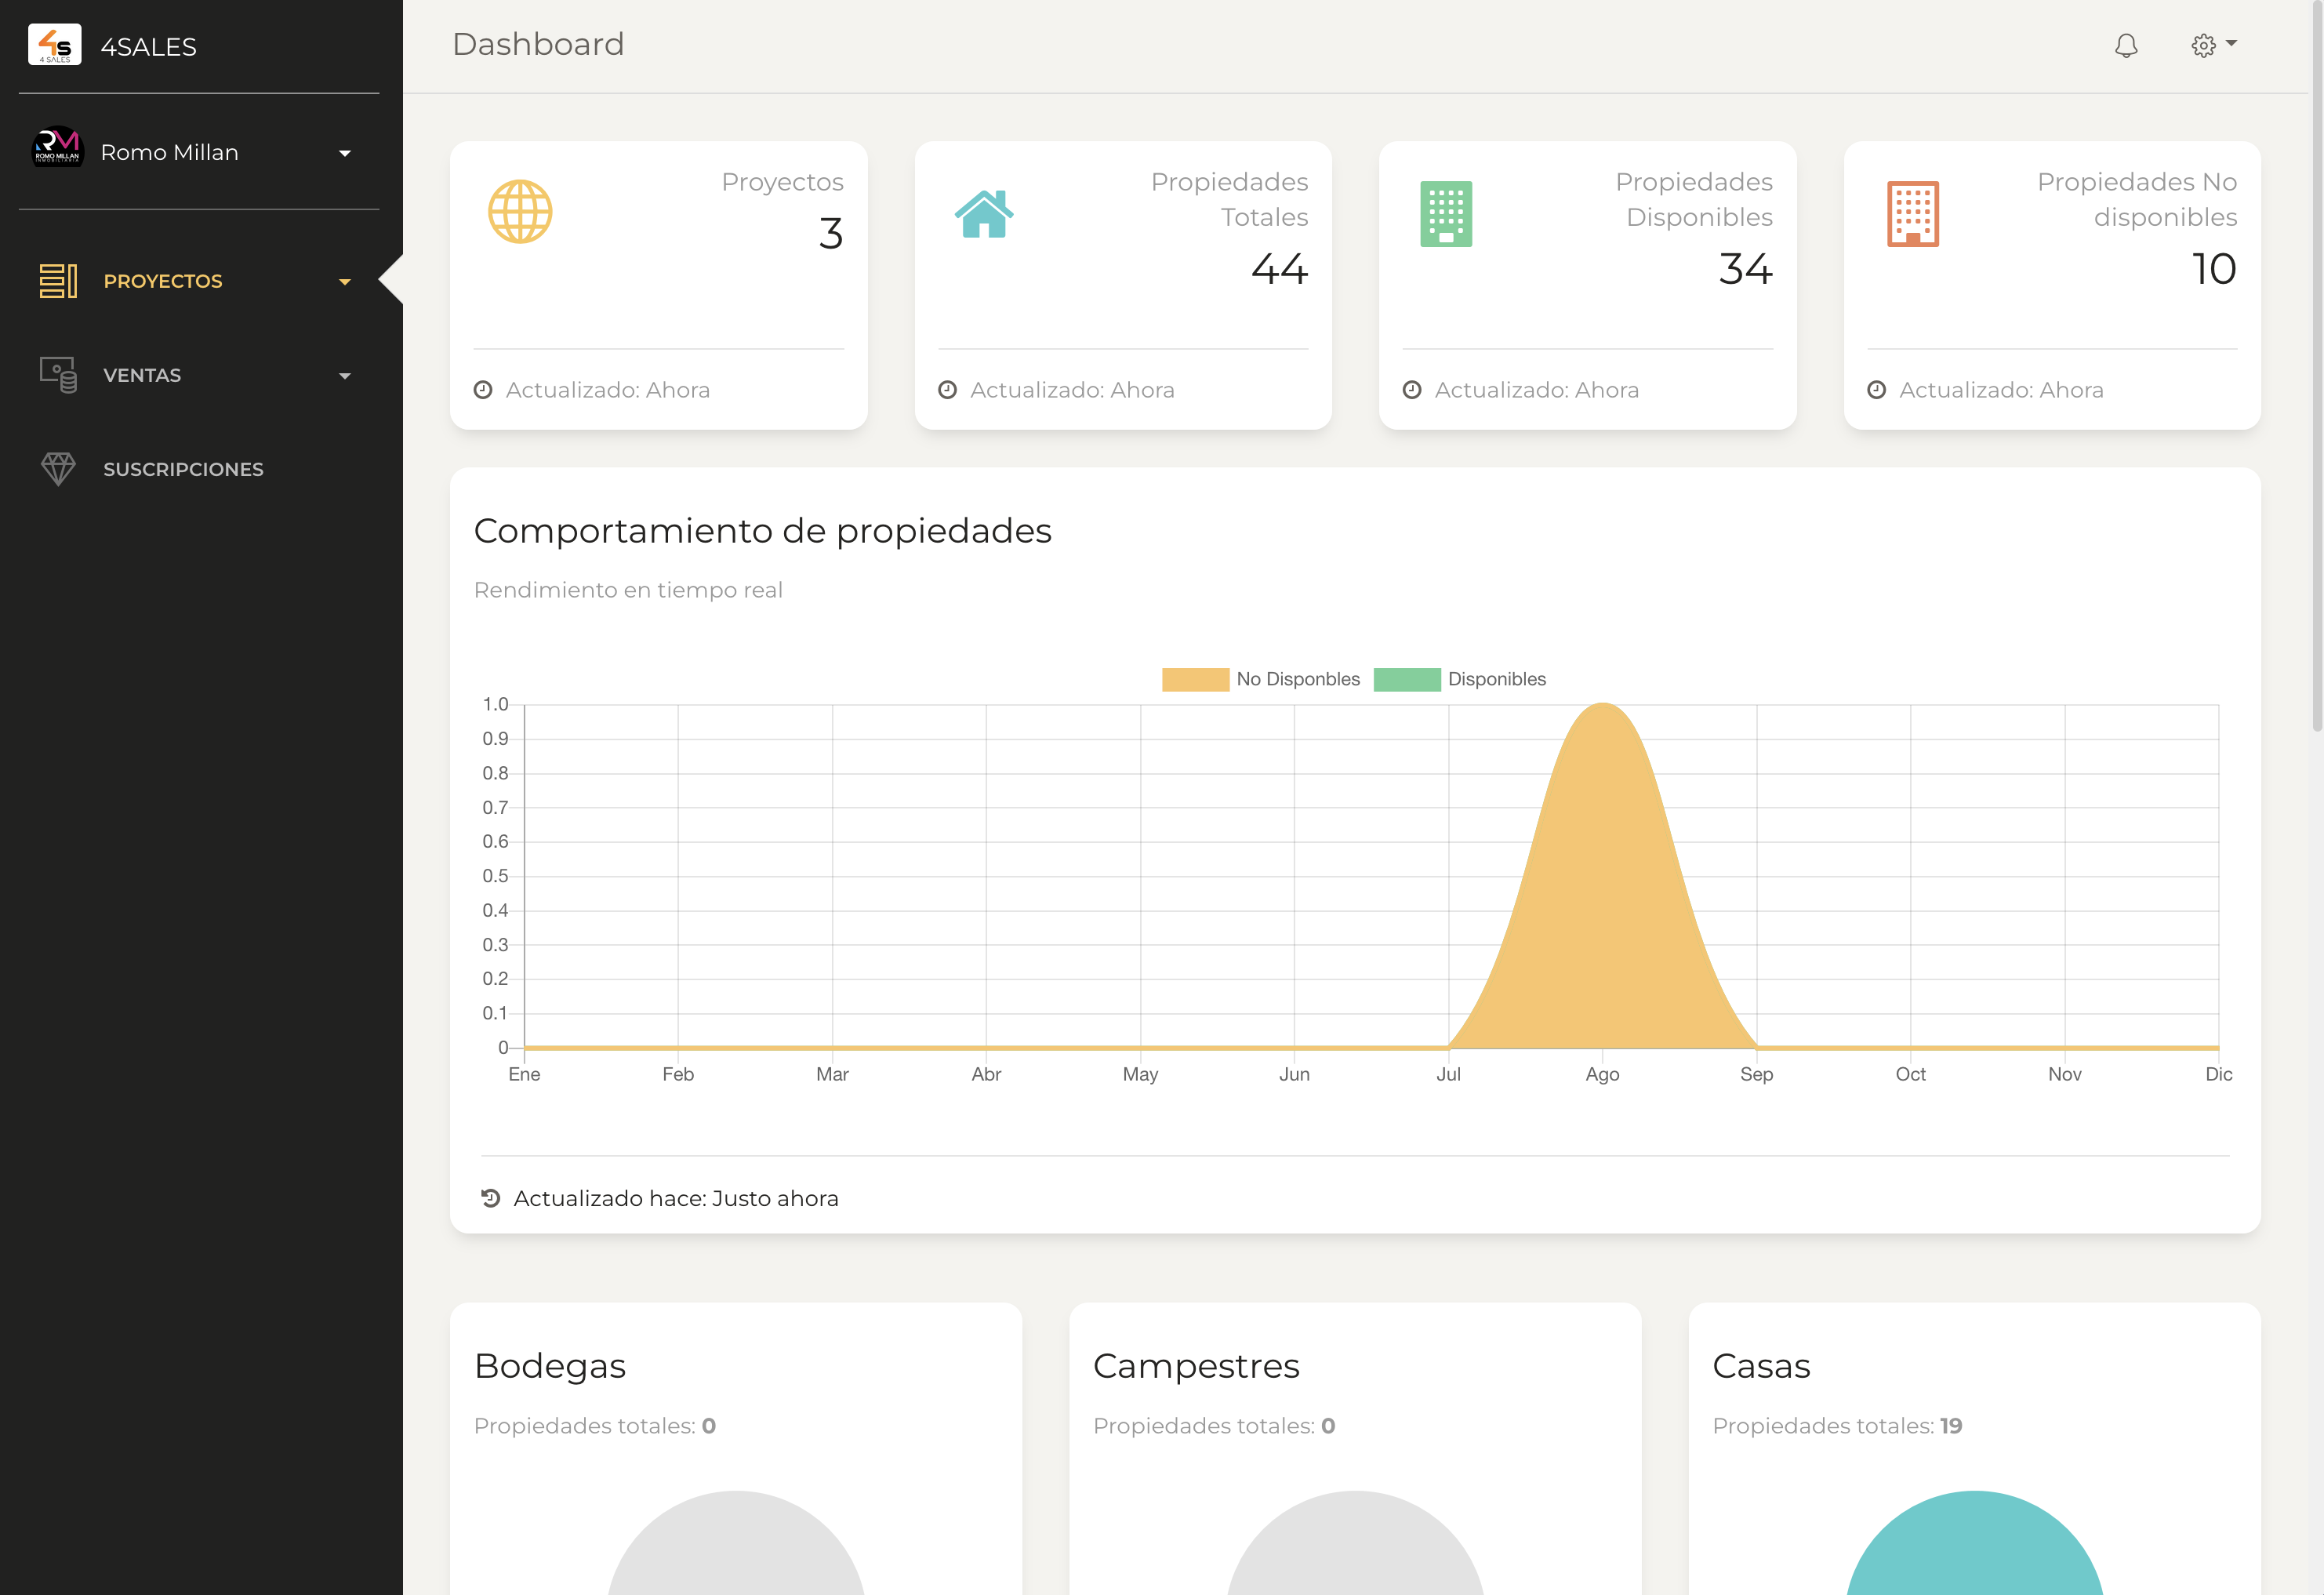Click the Propiedades No disponibles value 10
This screenshot has height=1595, width=2324.
tap(2214, 269)
